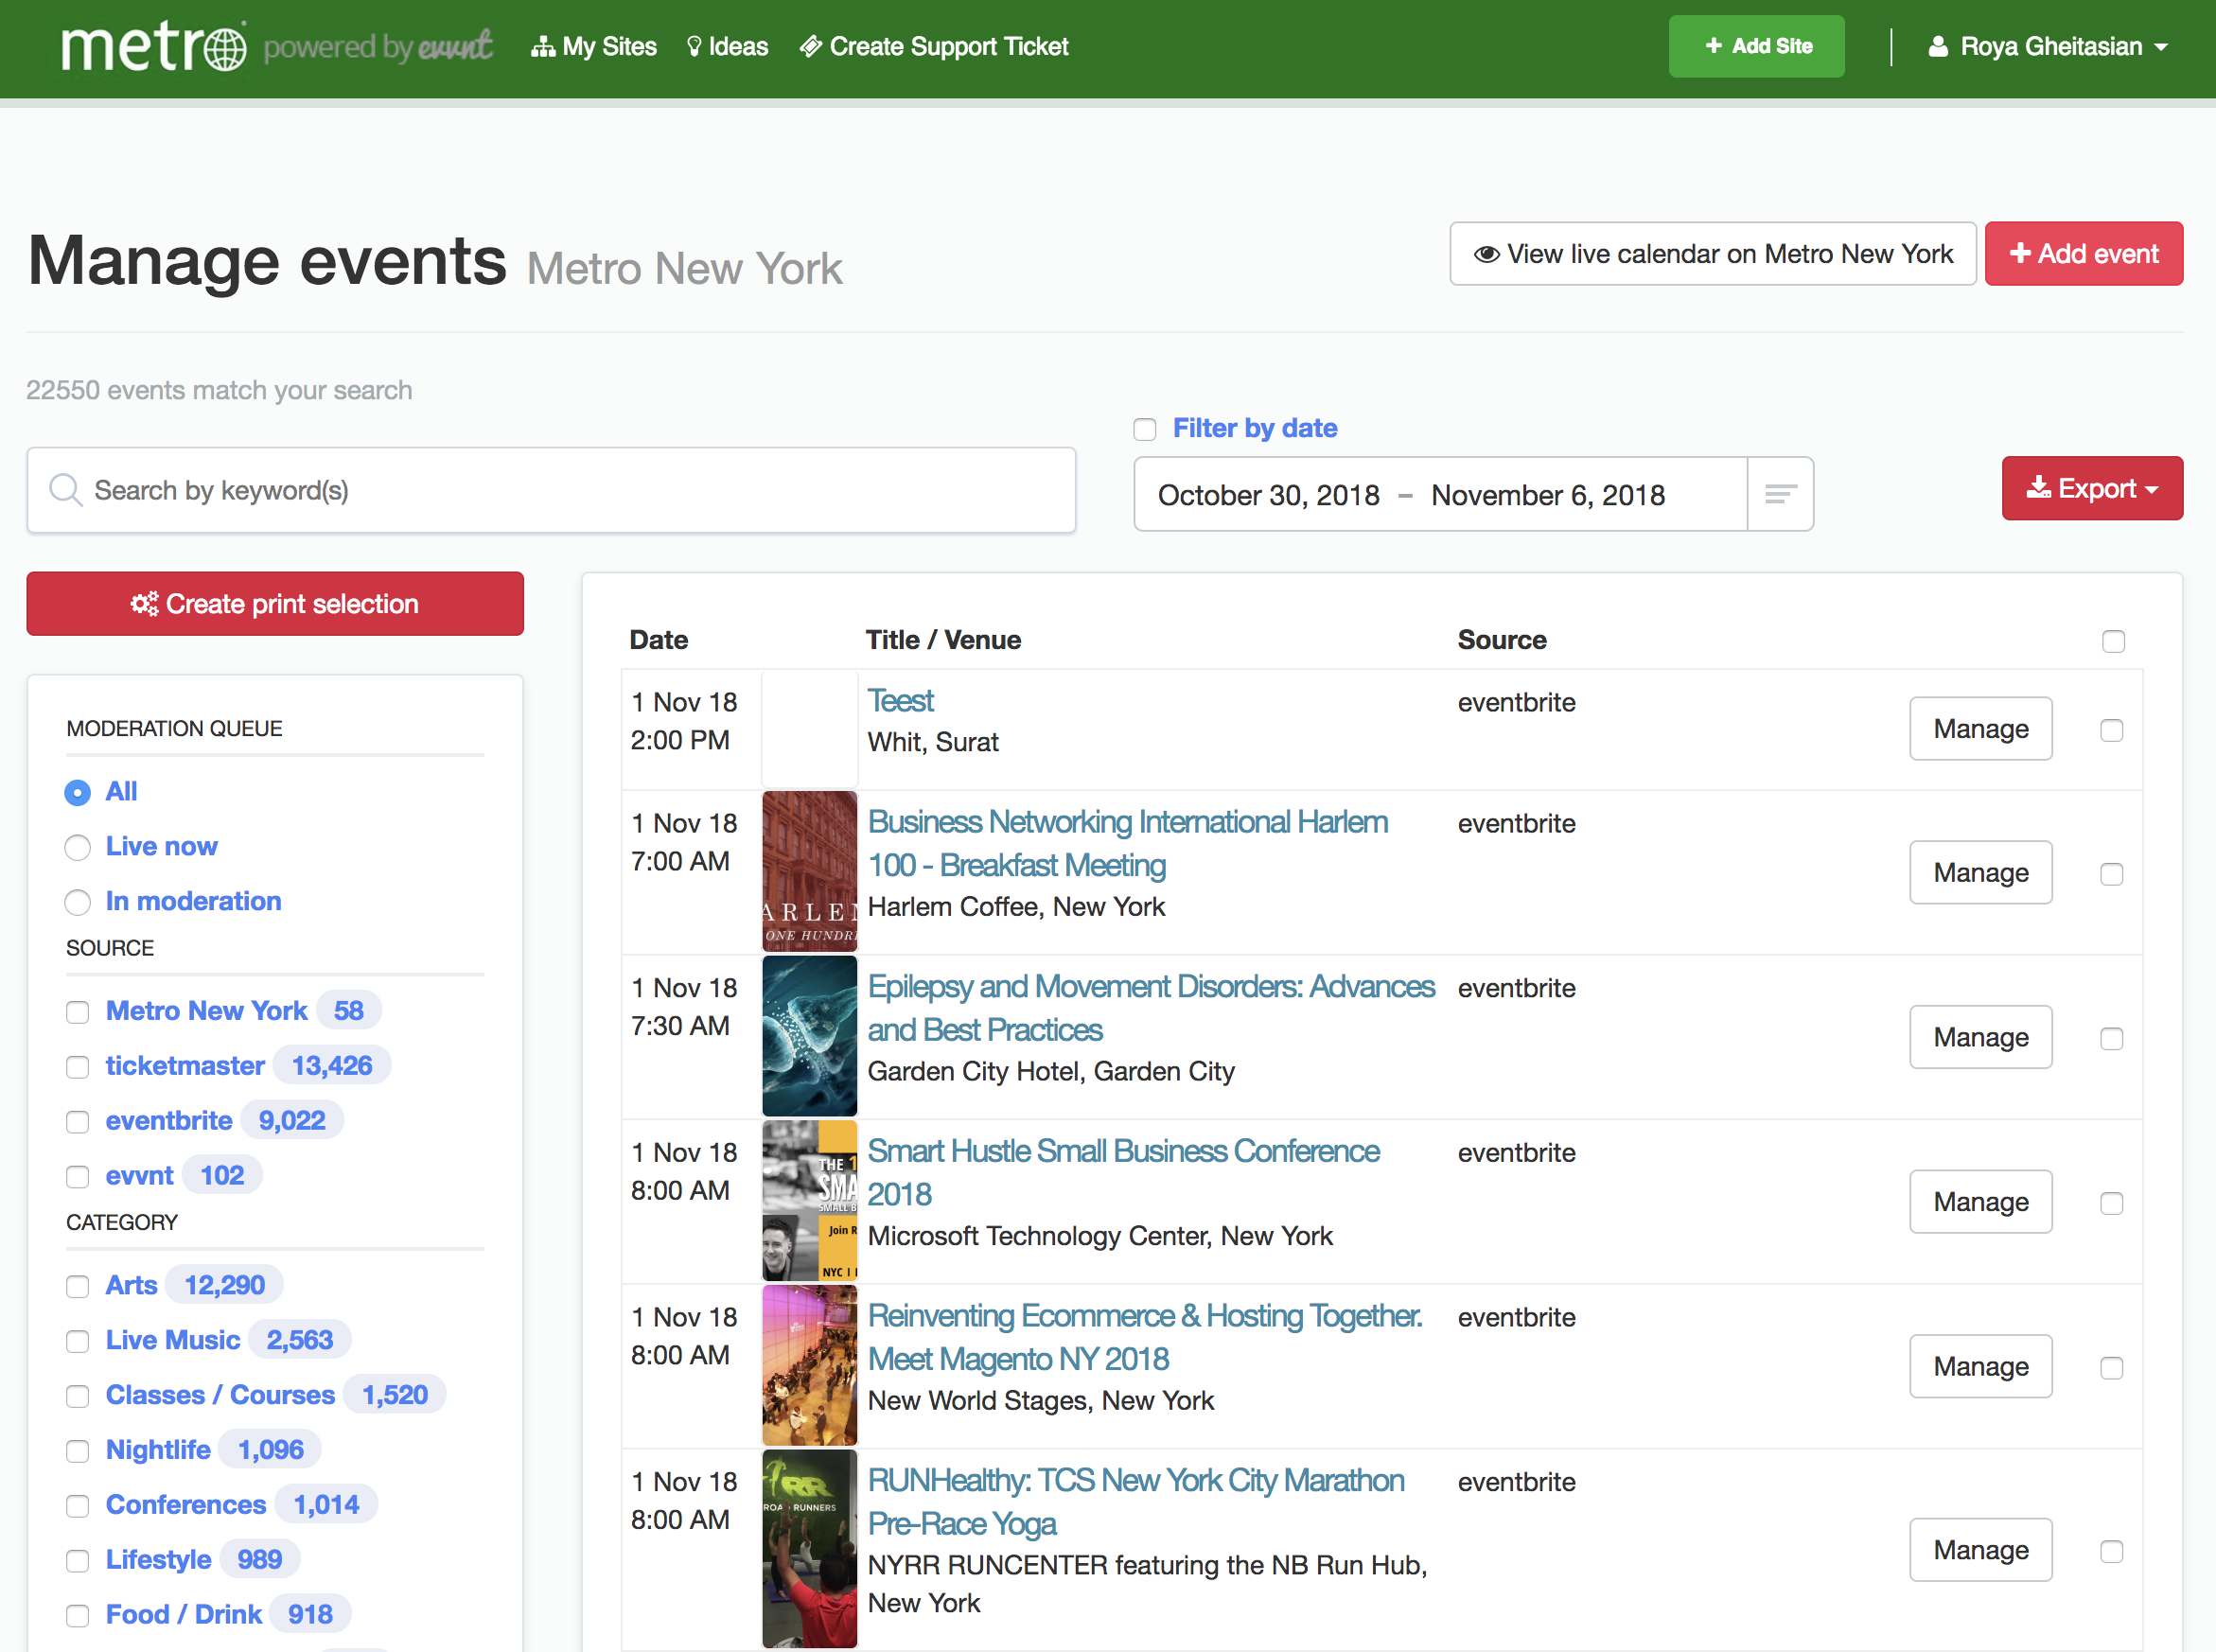Open the Business Networking International Harlem link
Viewport: 2216px width, 1652px height.
click(x=1127, y=843)
